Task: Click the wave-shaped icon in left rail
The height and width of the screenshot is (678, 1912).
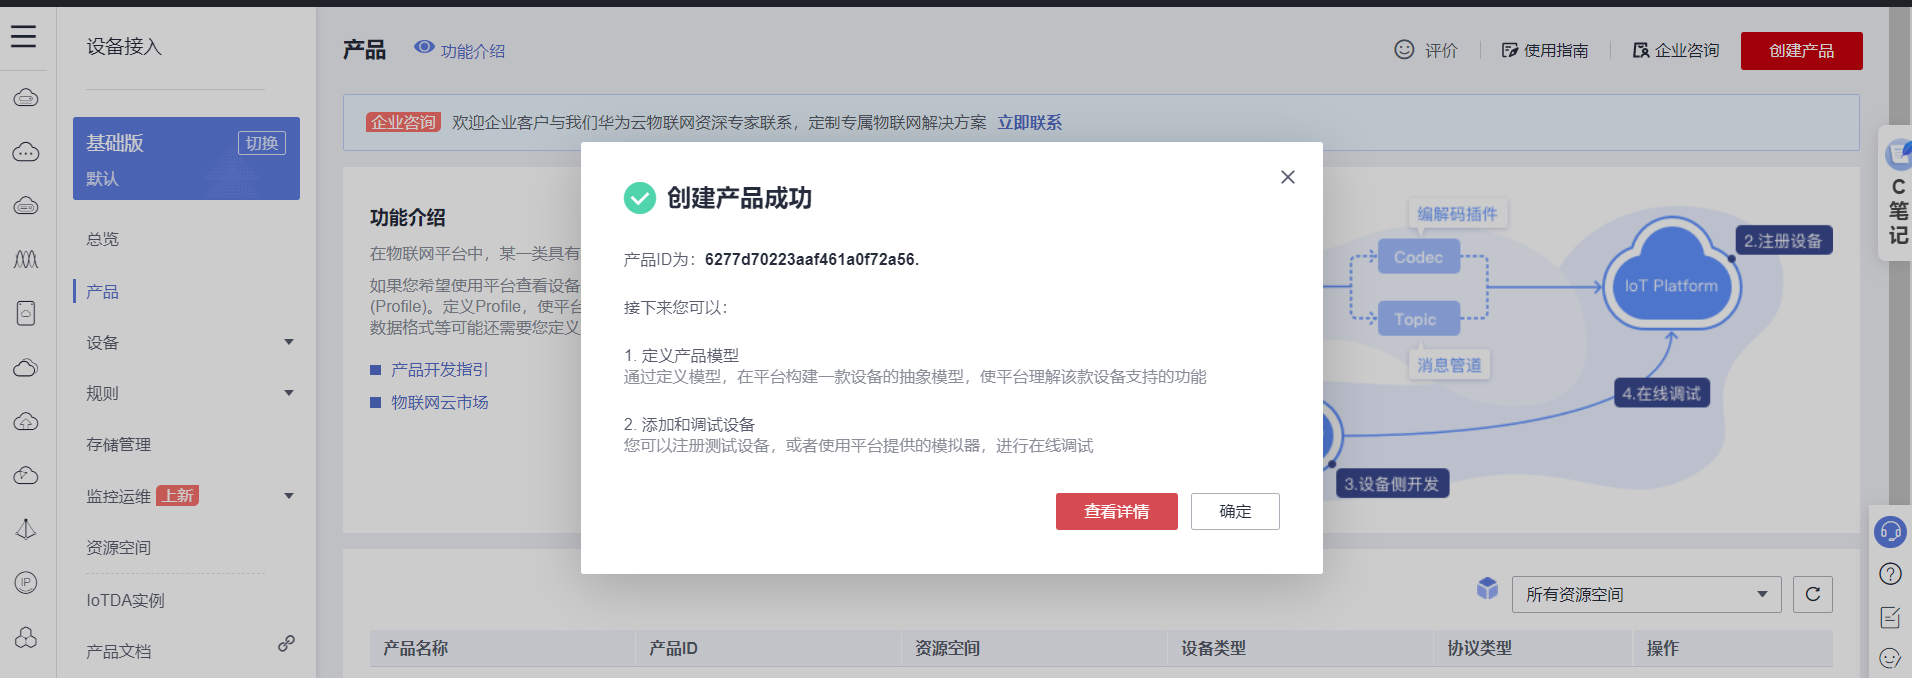Action: tap(26, 259)
